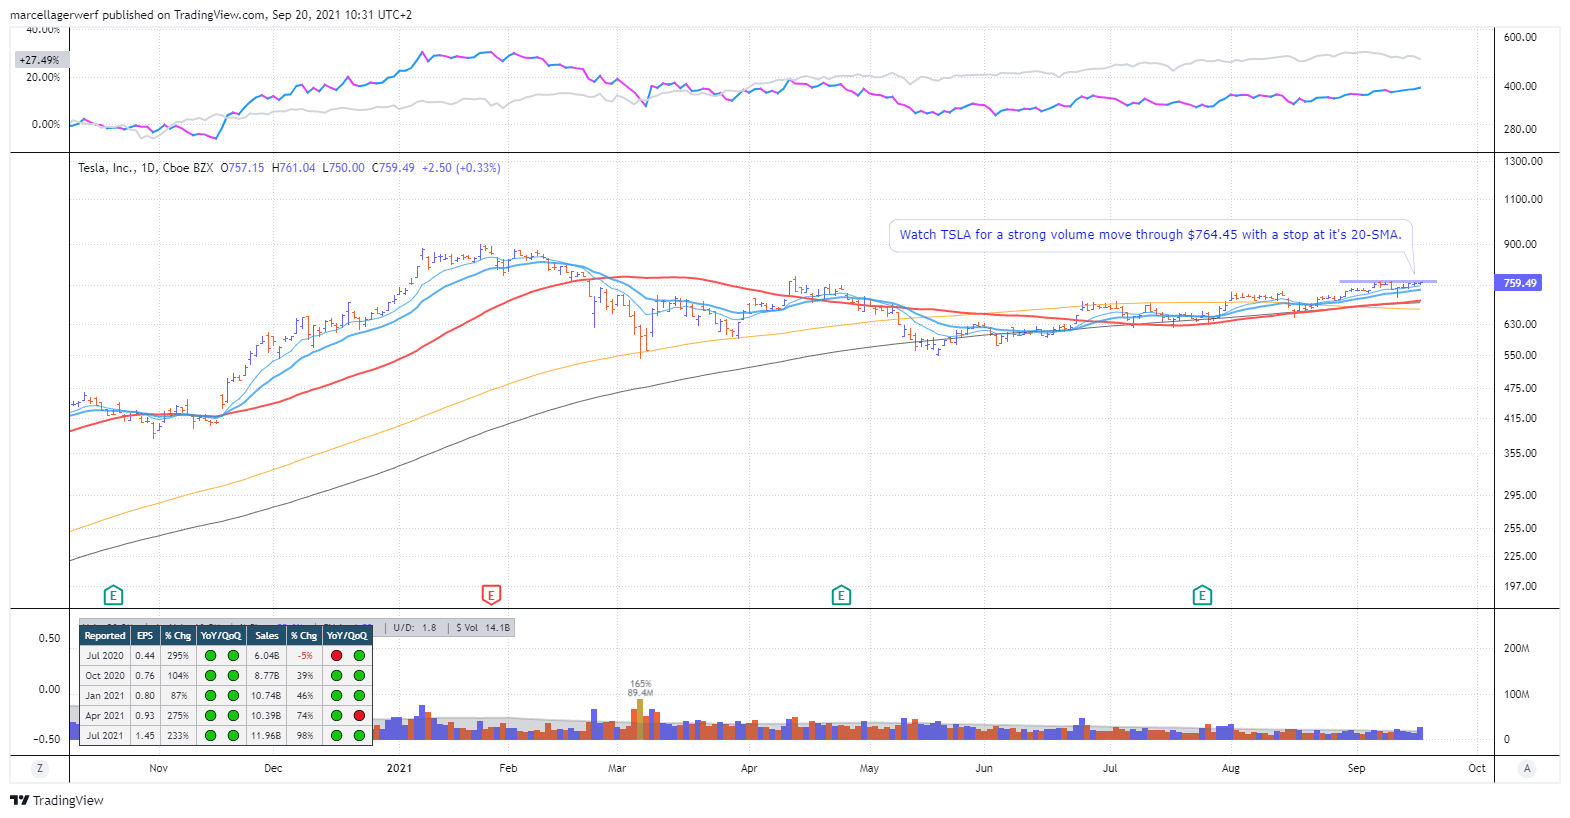The height and width of the screenshot is (818, 1570).
Task: Click the A auto-scale button at bottom right
Action: pyautogui.click(x=1526, y=768)
